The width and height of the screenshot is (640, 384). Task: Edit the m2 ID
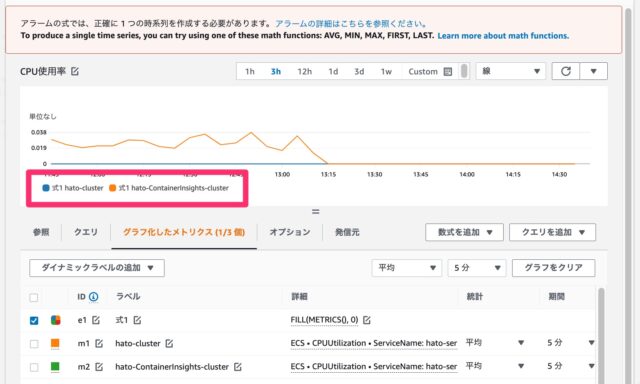click(99, 367)
